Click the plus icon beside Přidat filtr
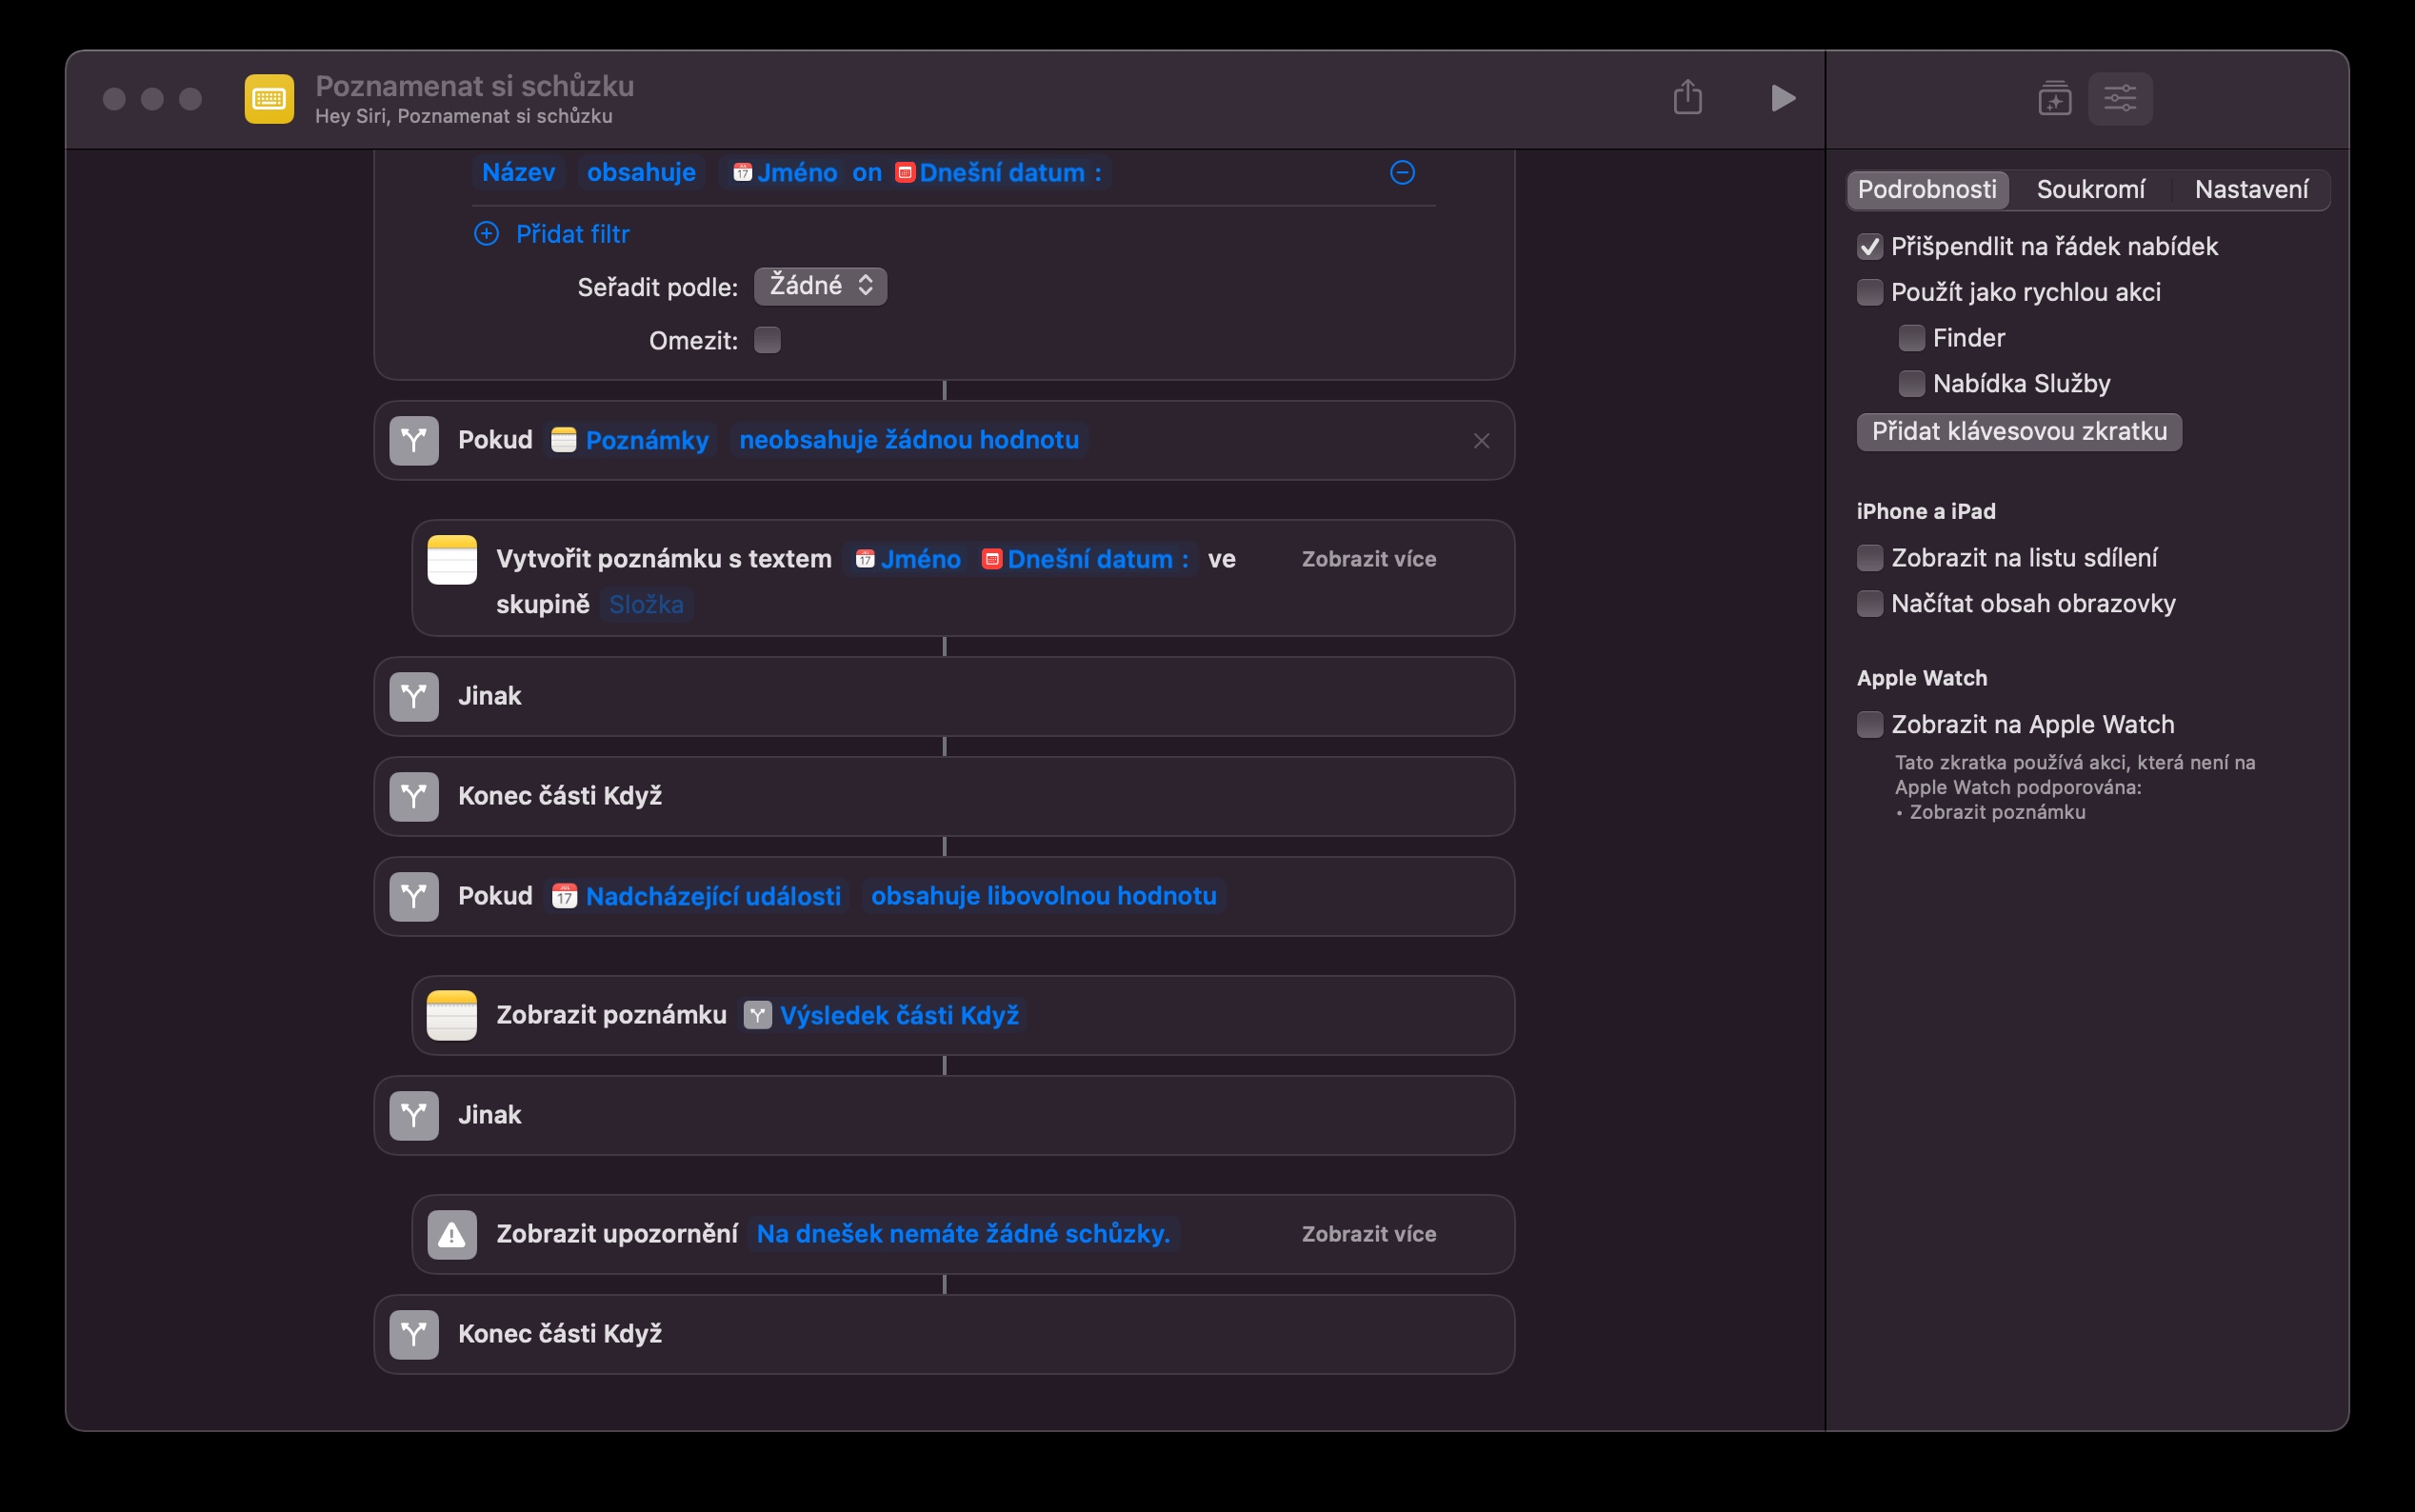The image size is (2415, 1512). click(486, 234)
